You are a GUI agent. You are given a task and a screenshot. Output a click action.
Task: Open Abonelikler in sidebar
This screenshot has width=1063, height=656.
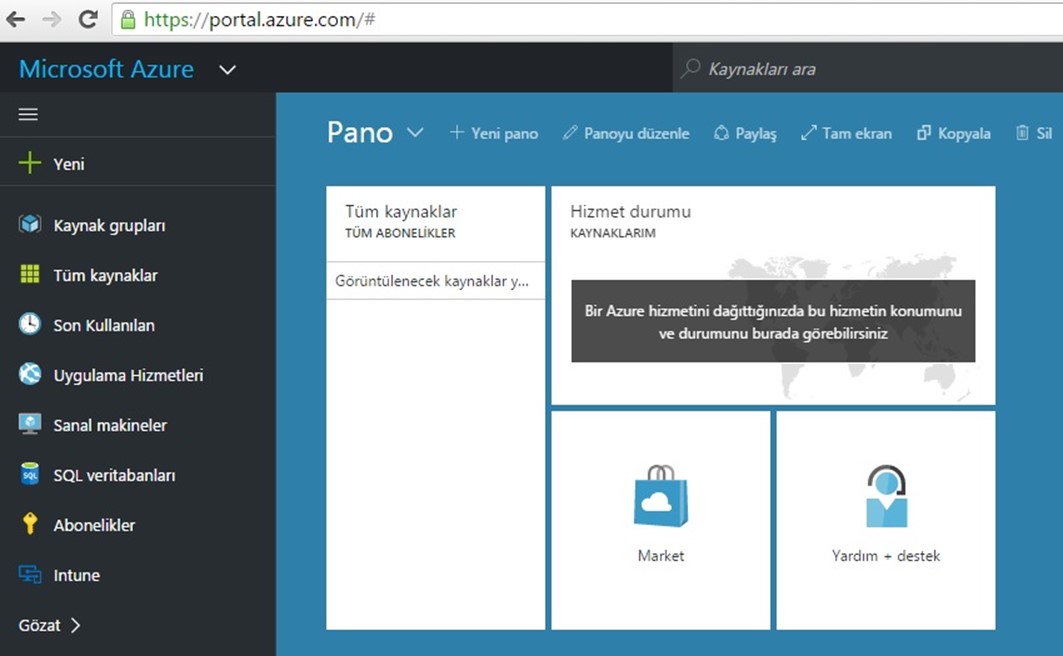click(94, 525)
